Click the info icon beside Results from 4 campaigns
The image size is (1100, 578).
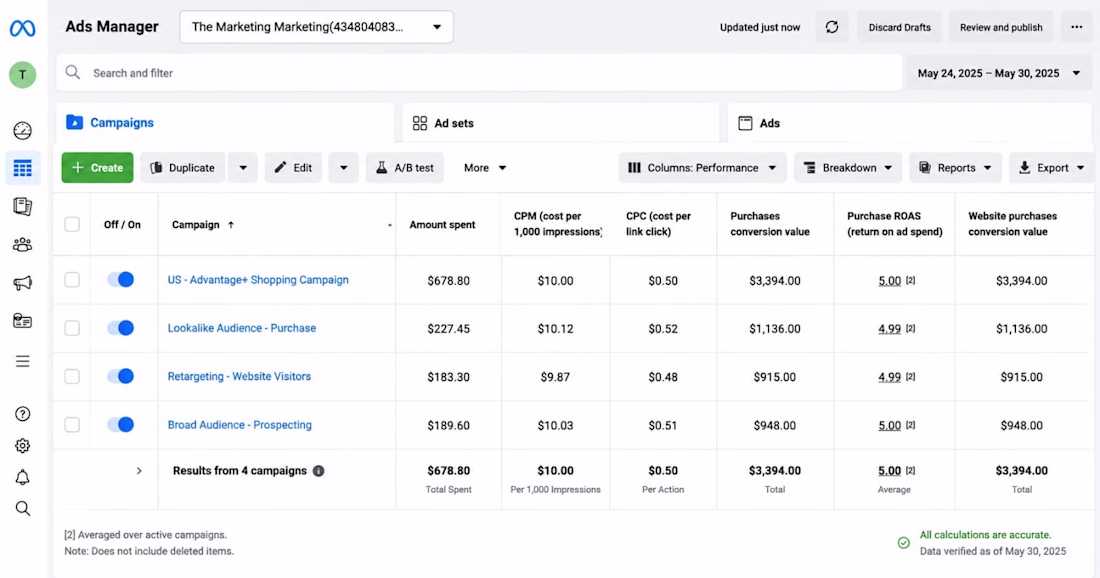click(x=318, y=471)
